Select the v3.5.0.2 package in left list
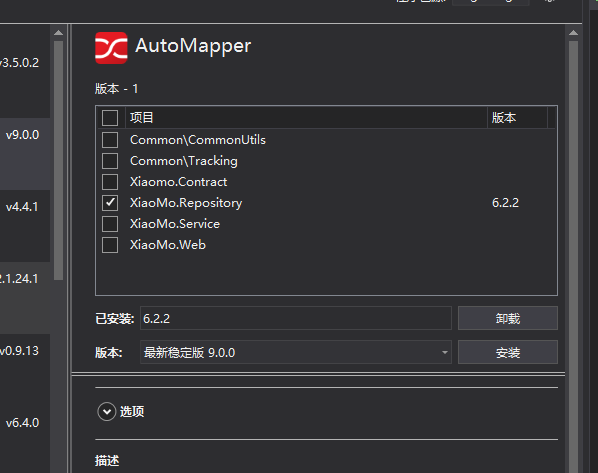 [x=25, y=71]
